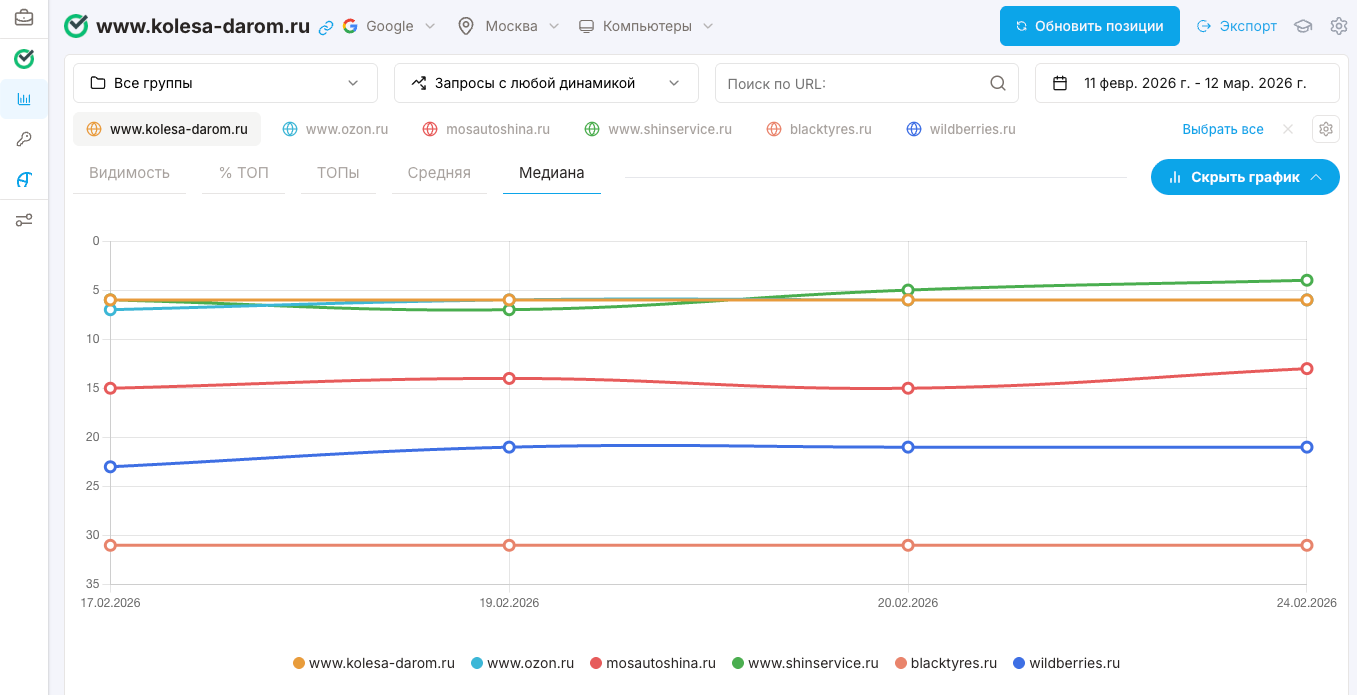Open the sliders settings icon in sidebar
This screenshot has width=1357, height=695.
click(x=24, y=220)
